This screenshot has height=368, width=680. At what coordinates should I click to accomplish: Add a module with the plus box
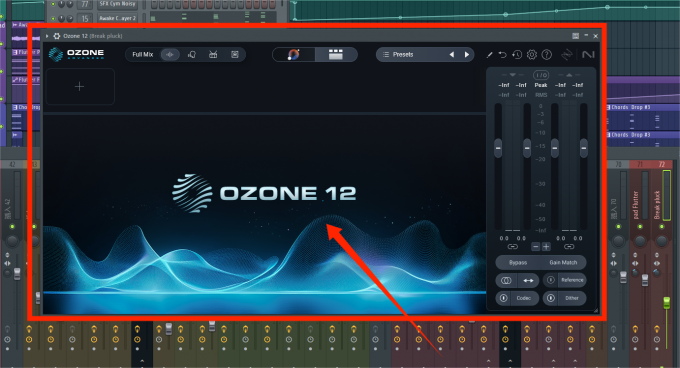pos(80,87)
